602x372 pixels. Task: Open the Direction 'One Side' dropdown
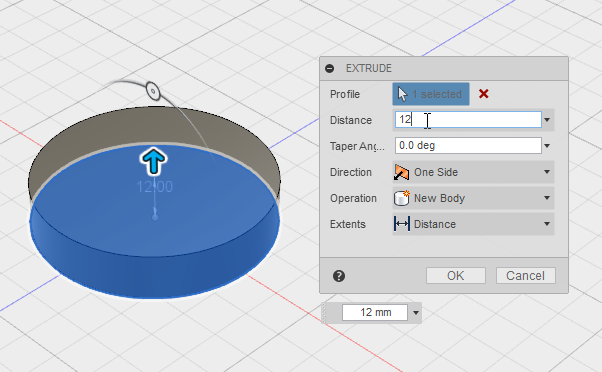click(473, 172)
